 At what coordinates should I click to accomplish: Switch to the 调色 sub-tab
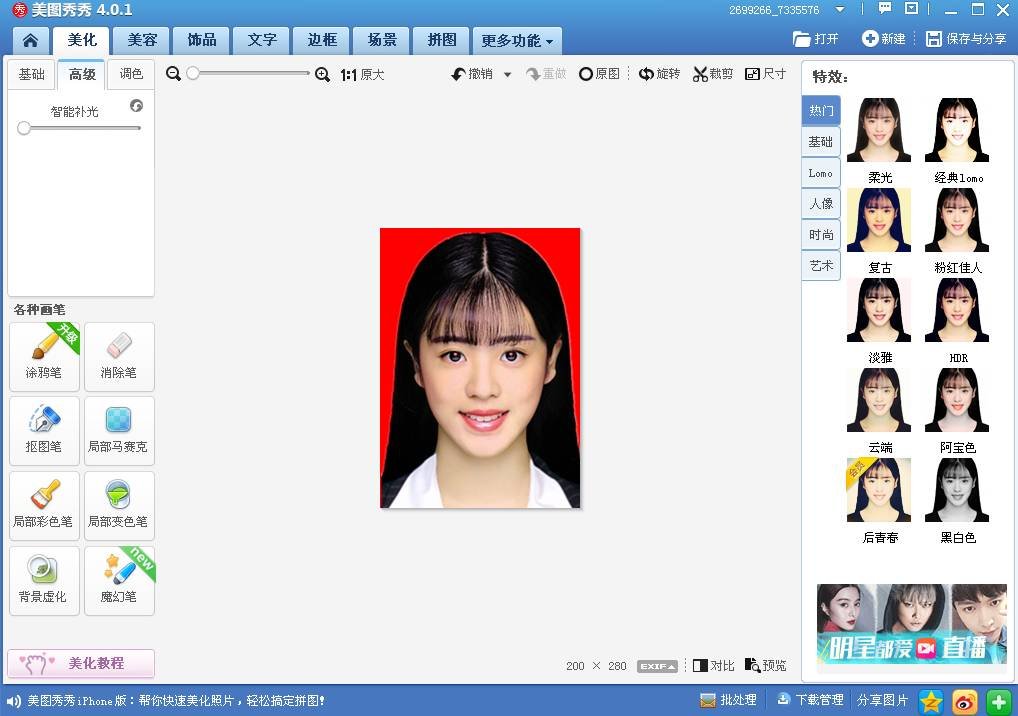pyautogui.click(x=131, y=74)
